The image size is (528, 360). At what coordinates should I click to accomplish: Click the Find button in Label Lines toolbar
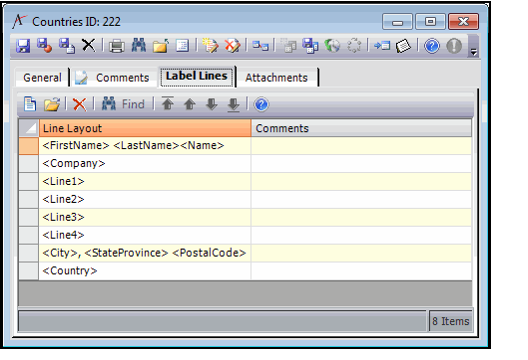pyautogui.click(x=123, y=104)
